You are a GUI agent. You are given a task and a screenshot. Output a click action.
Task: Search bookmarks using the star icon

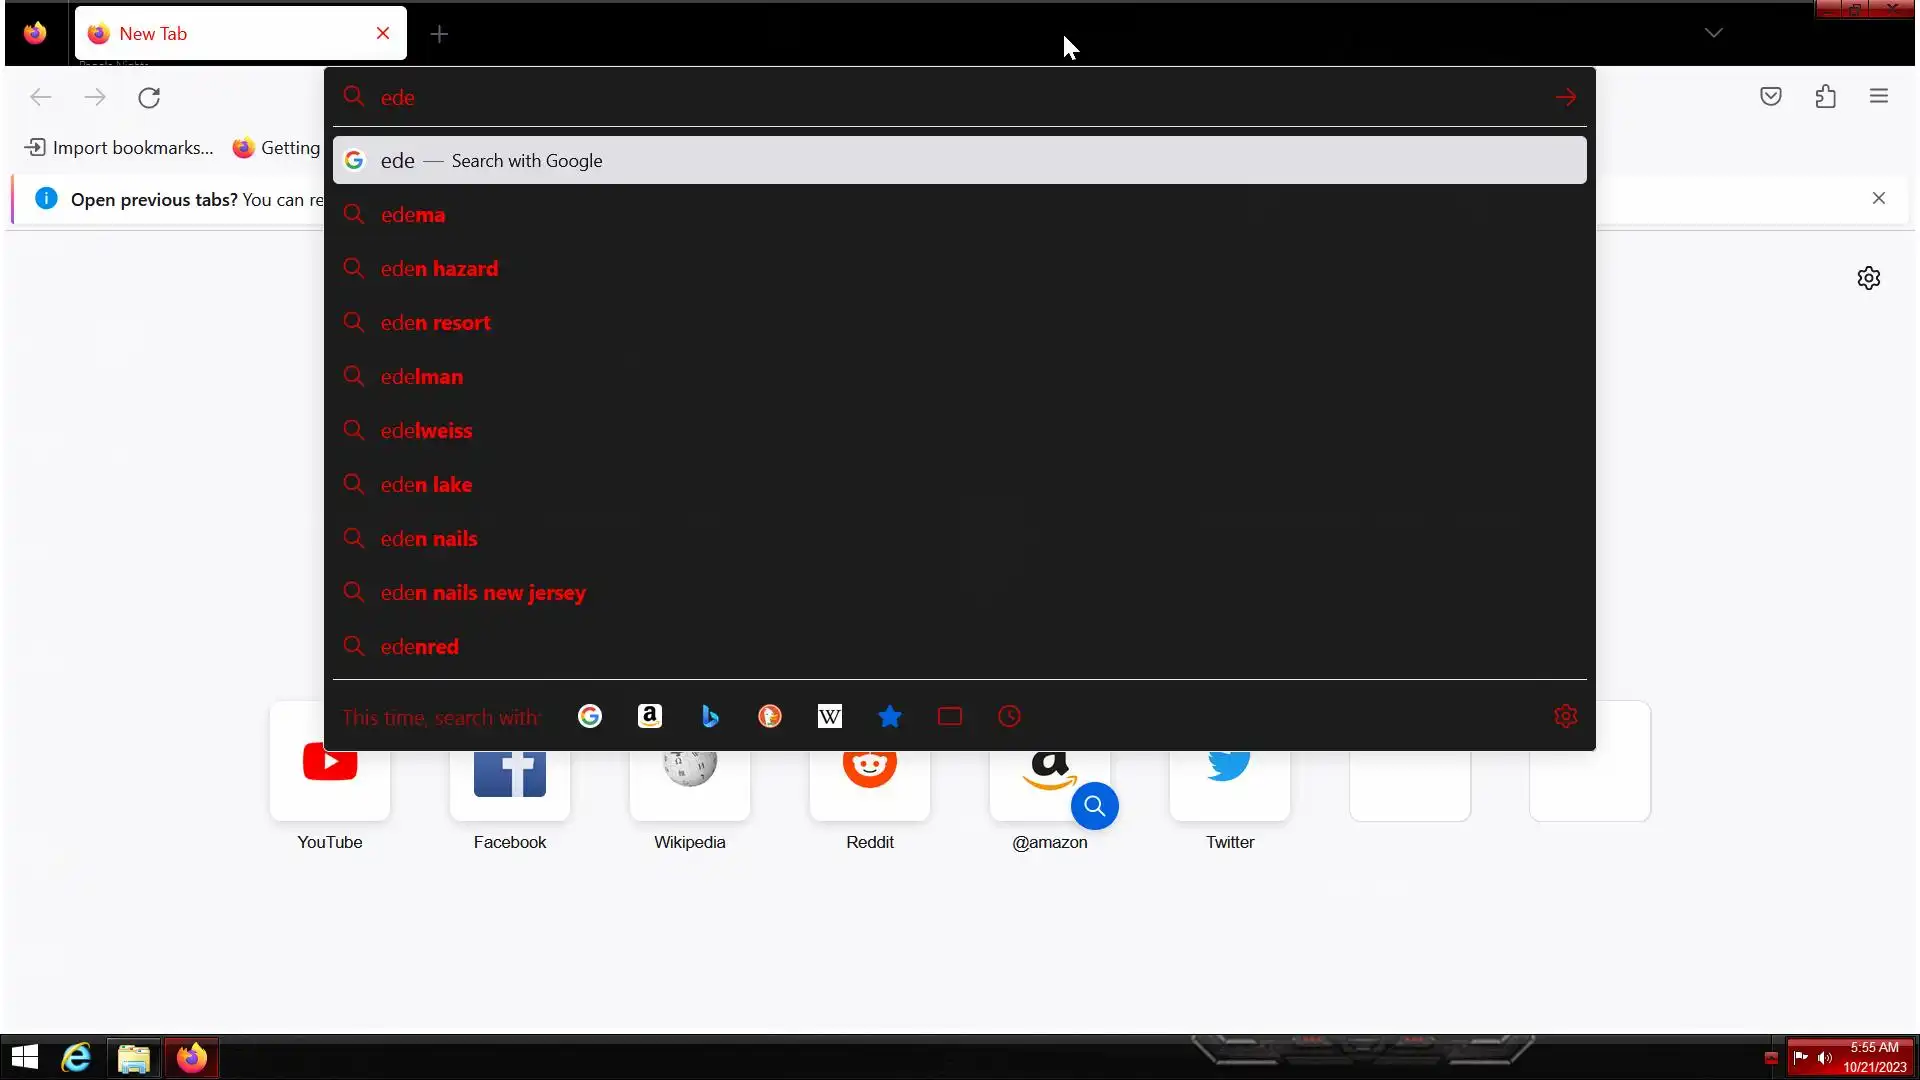890,716
